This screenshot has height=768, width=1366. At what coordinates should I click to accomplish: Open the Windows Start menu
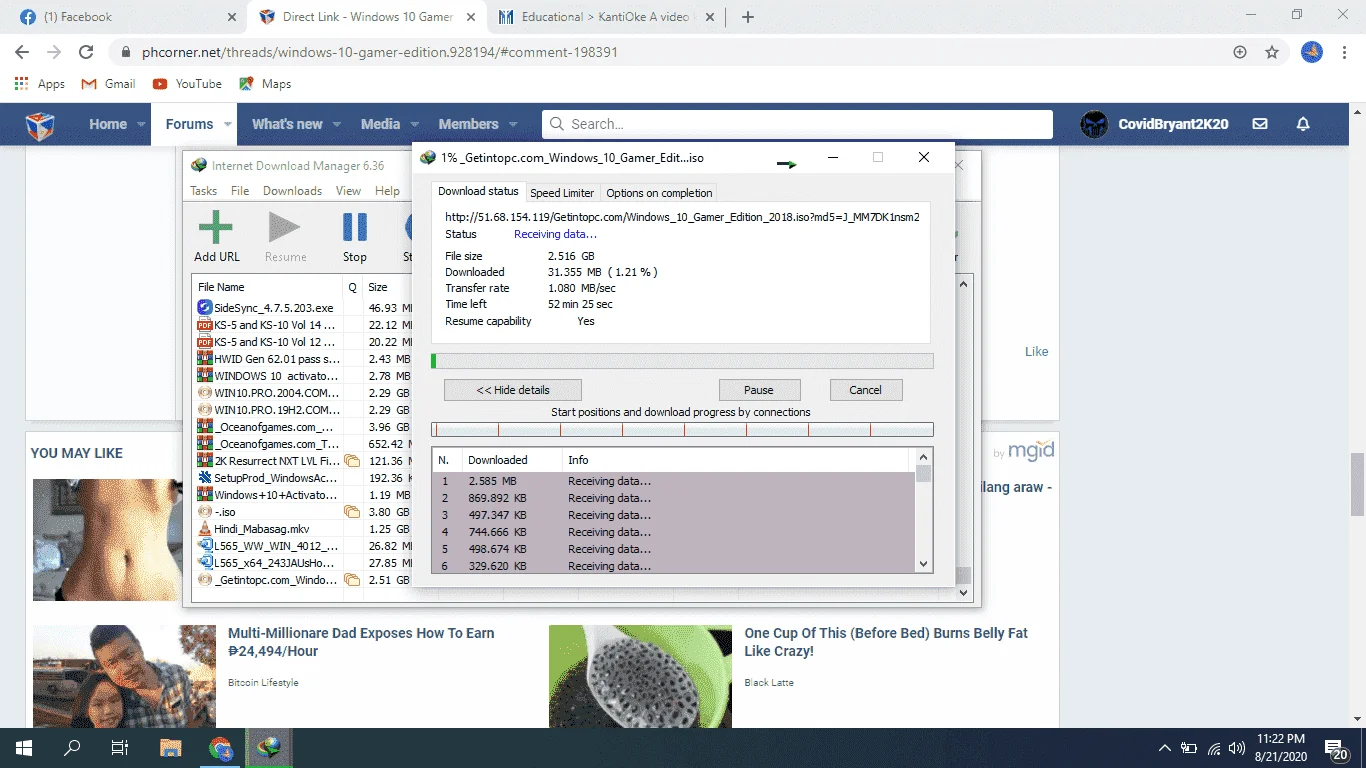[24, 748]
